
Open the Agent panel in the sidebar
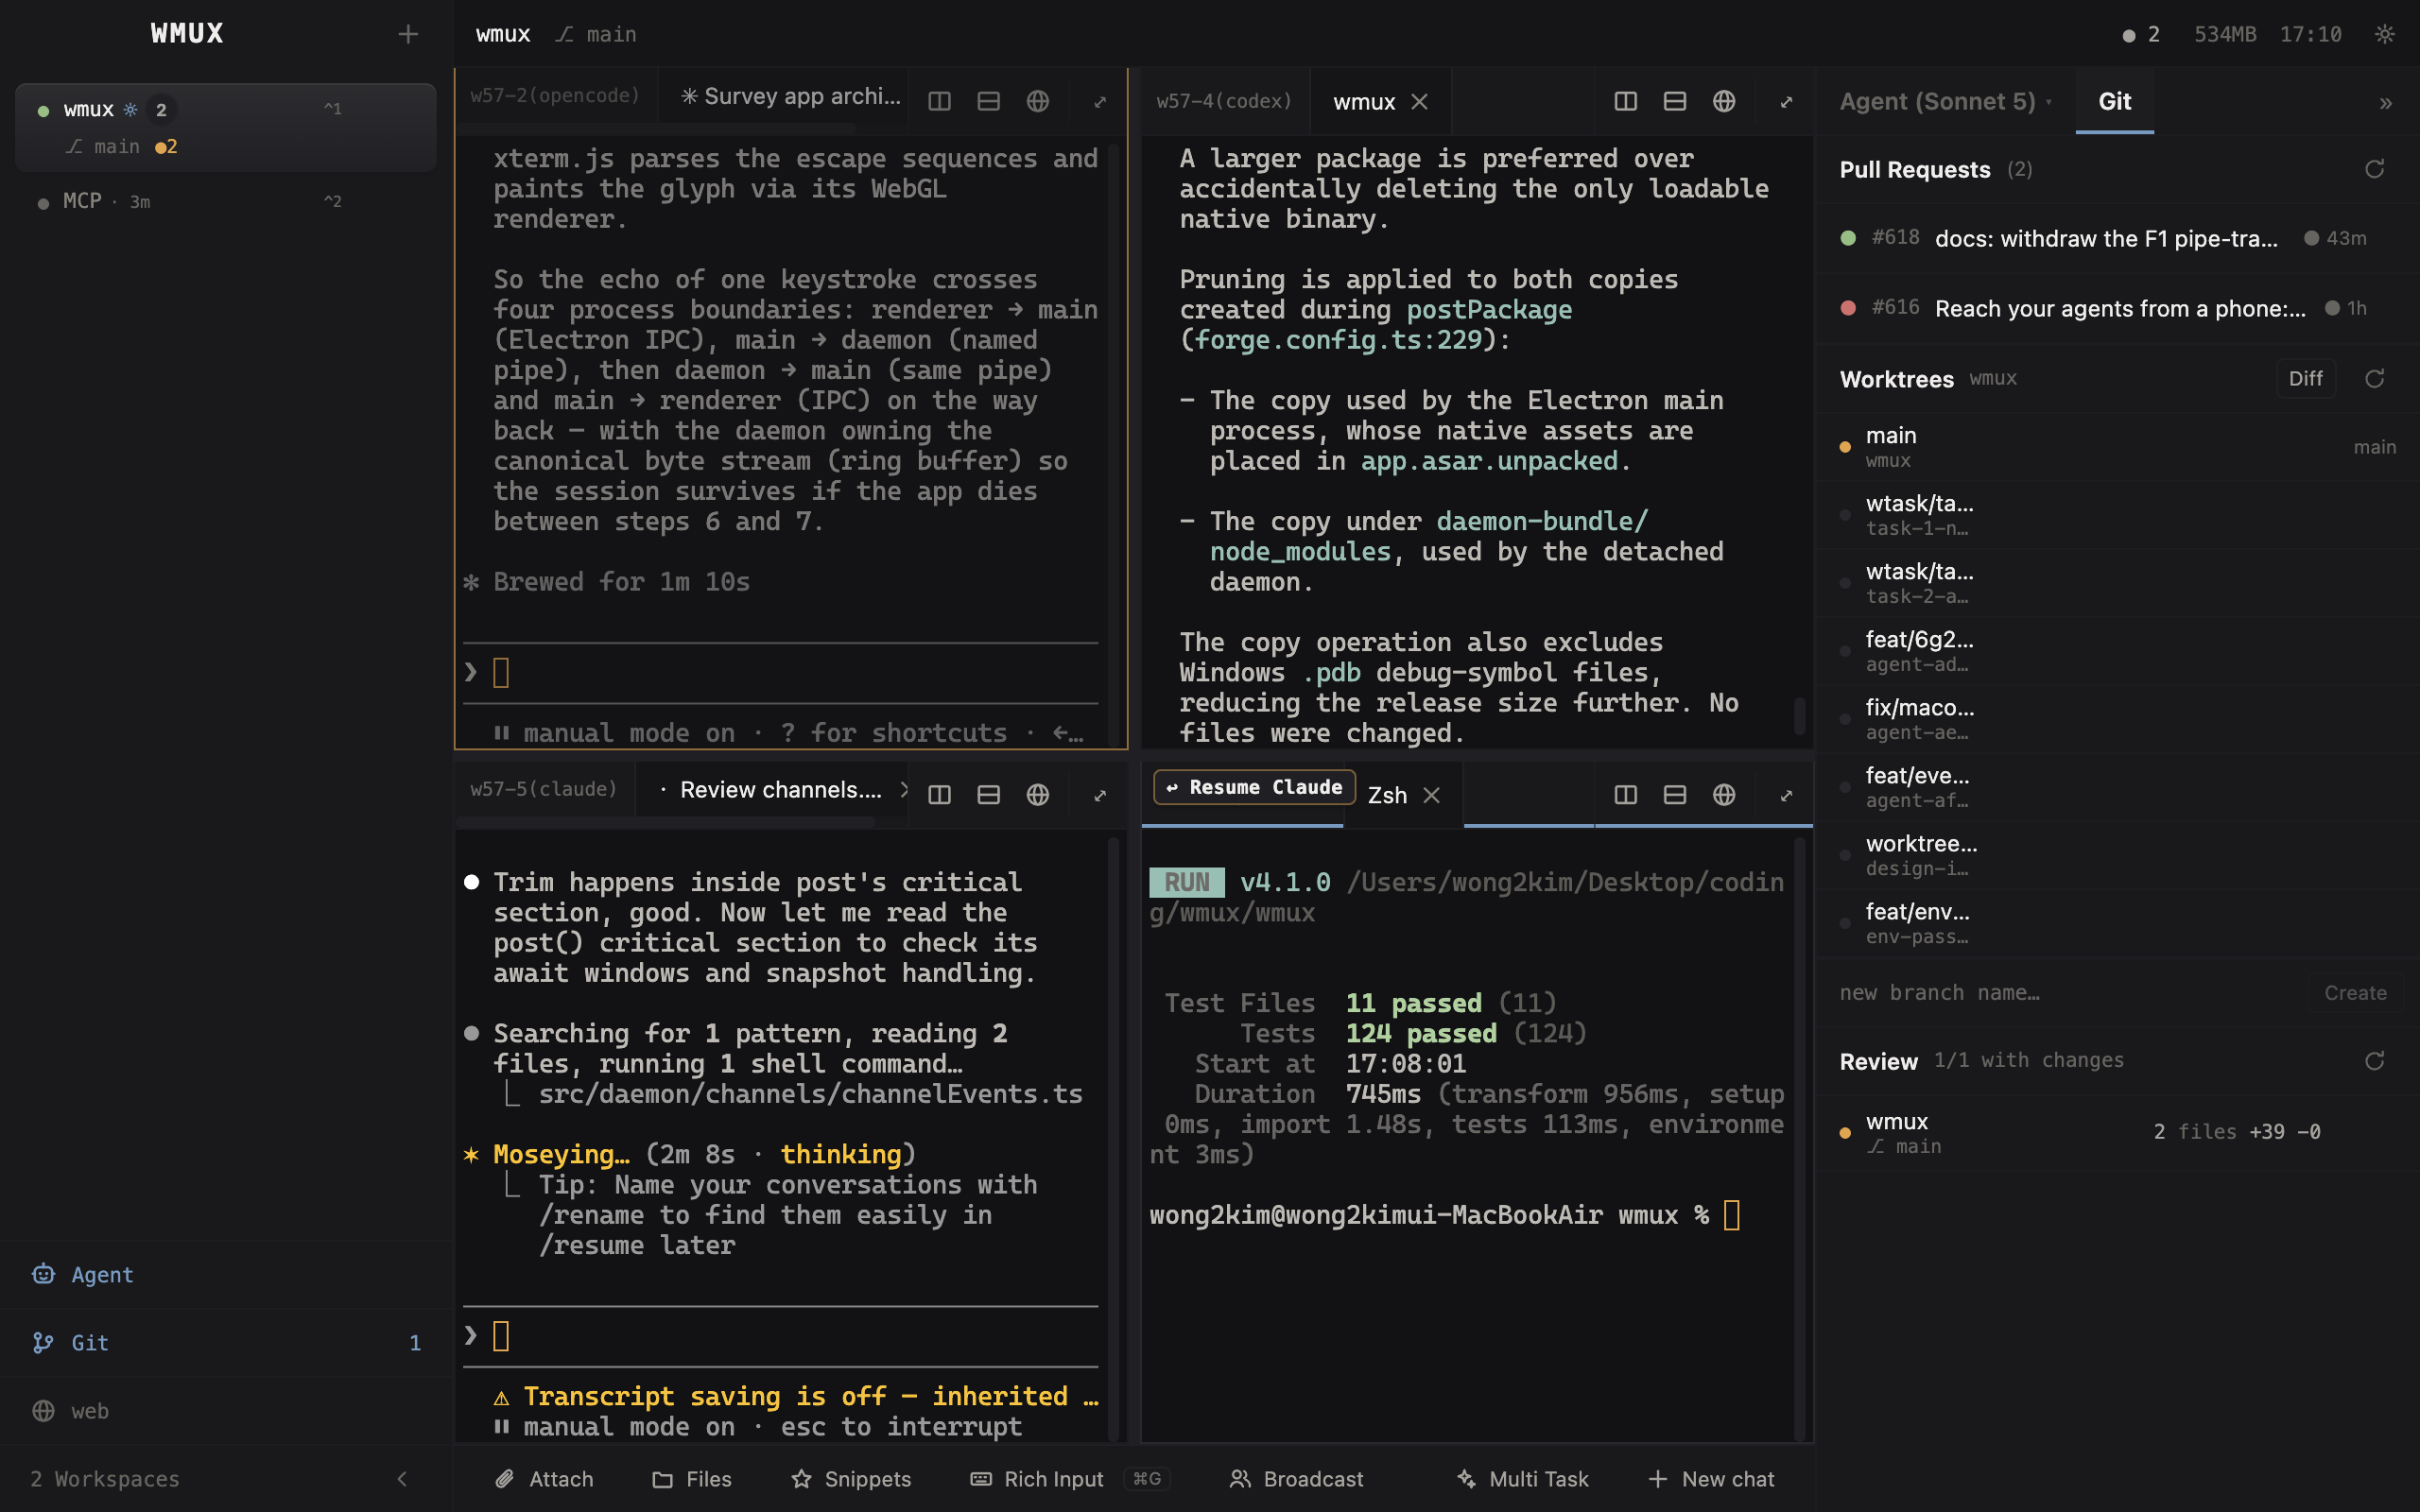pos(226,1274)
